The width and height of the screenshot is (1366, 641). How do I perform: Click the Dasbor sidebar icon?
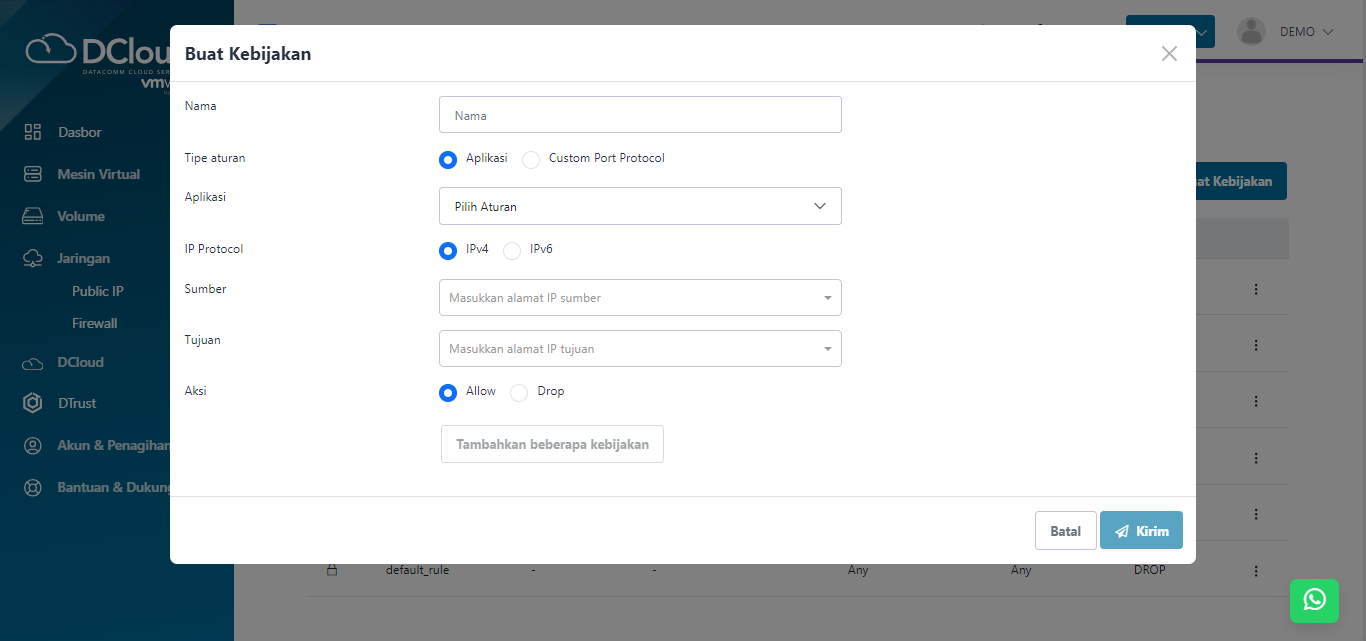(33, 132)
